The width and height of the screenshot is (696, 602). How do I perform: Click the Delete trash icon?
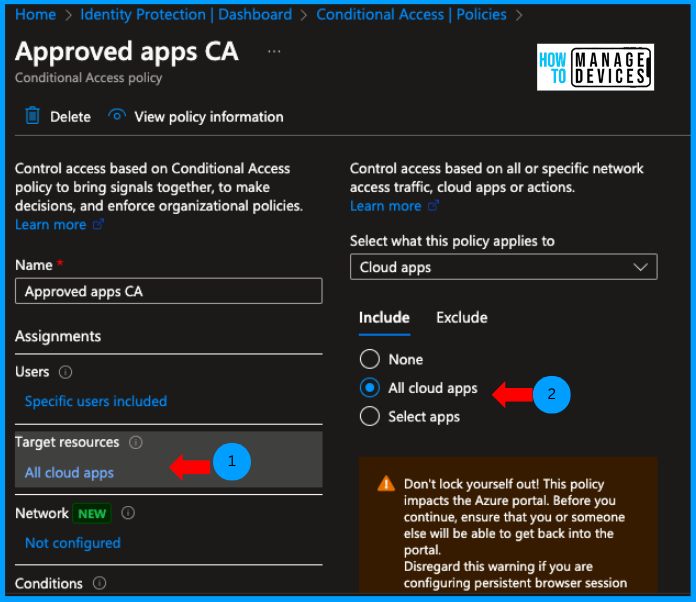tap(32, 116)
